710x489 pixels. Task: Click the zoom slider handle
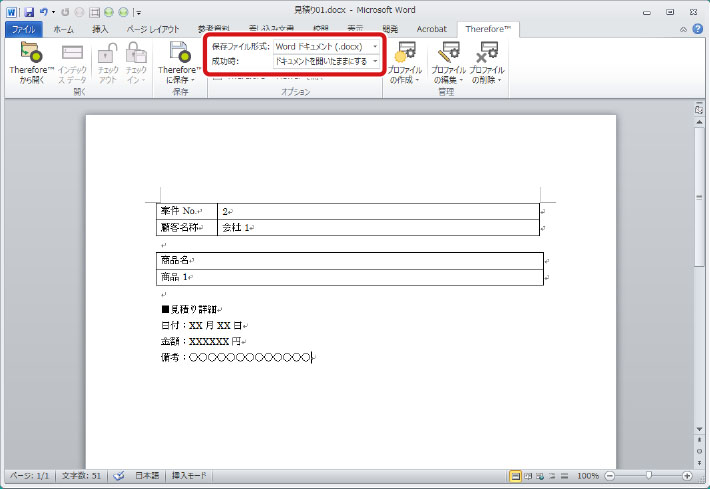pyautogui.click(x=648, y=476)
